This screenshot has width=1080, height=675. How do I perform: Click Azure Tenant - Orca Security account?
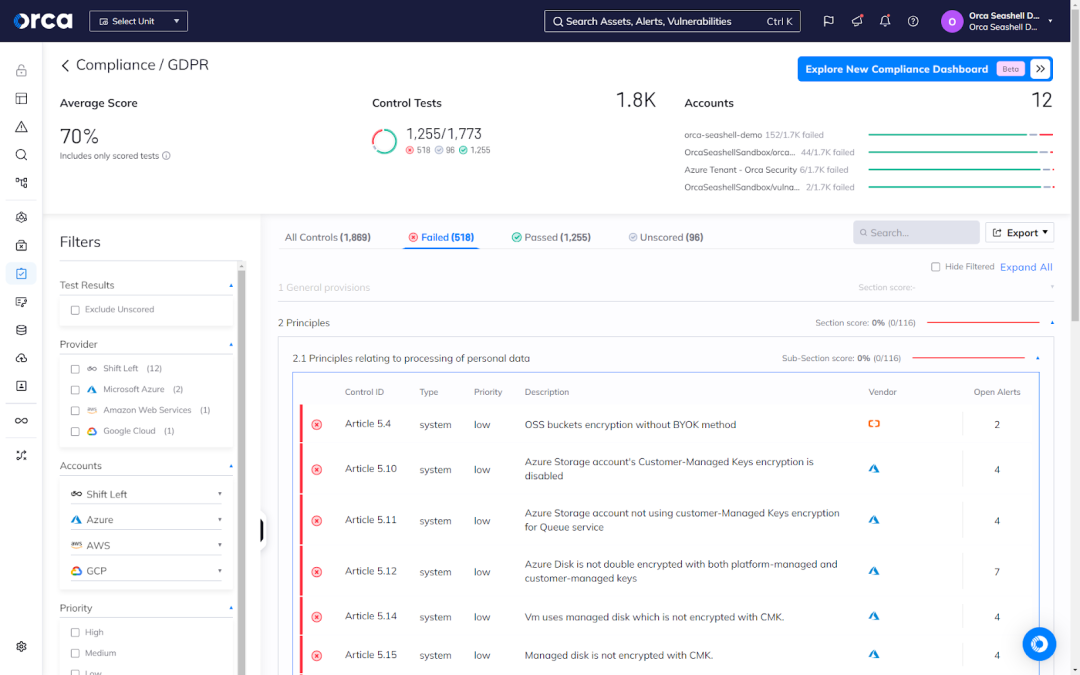pos(740,169)
